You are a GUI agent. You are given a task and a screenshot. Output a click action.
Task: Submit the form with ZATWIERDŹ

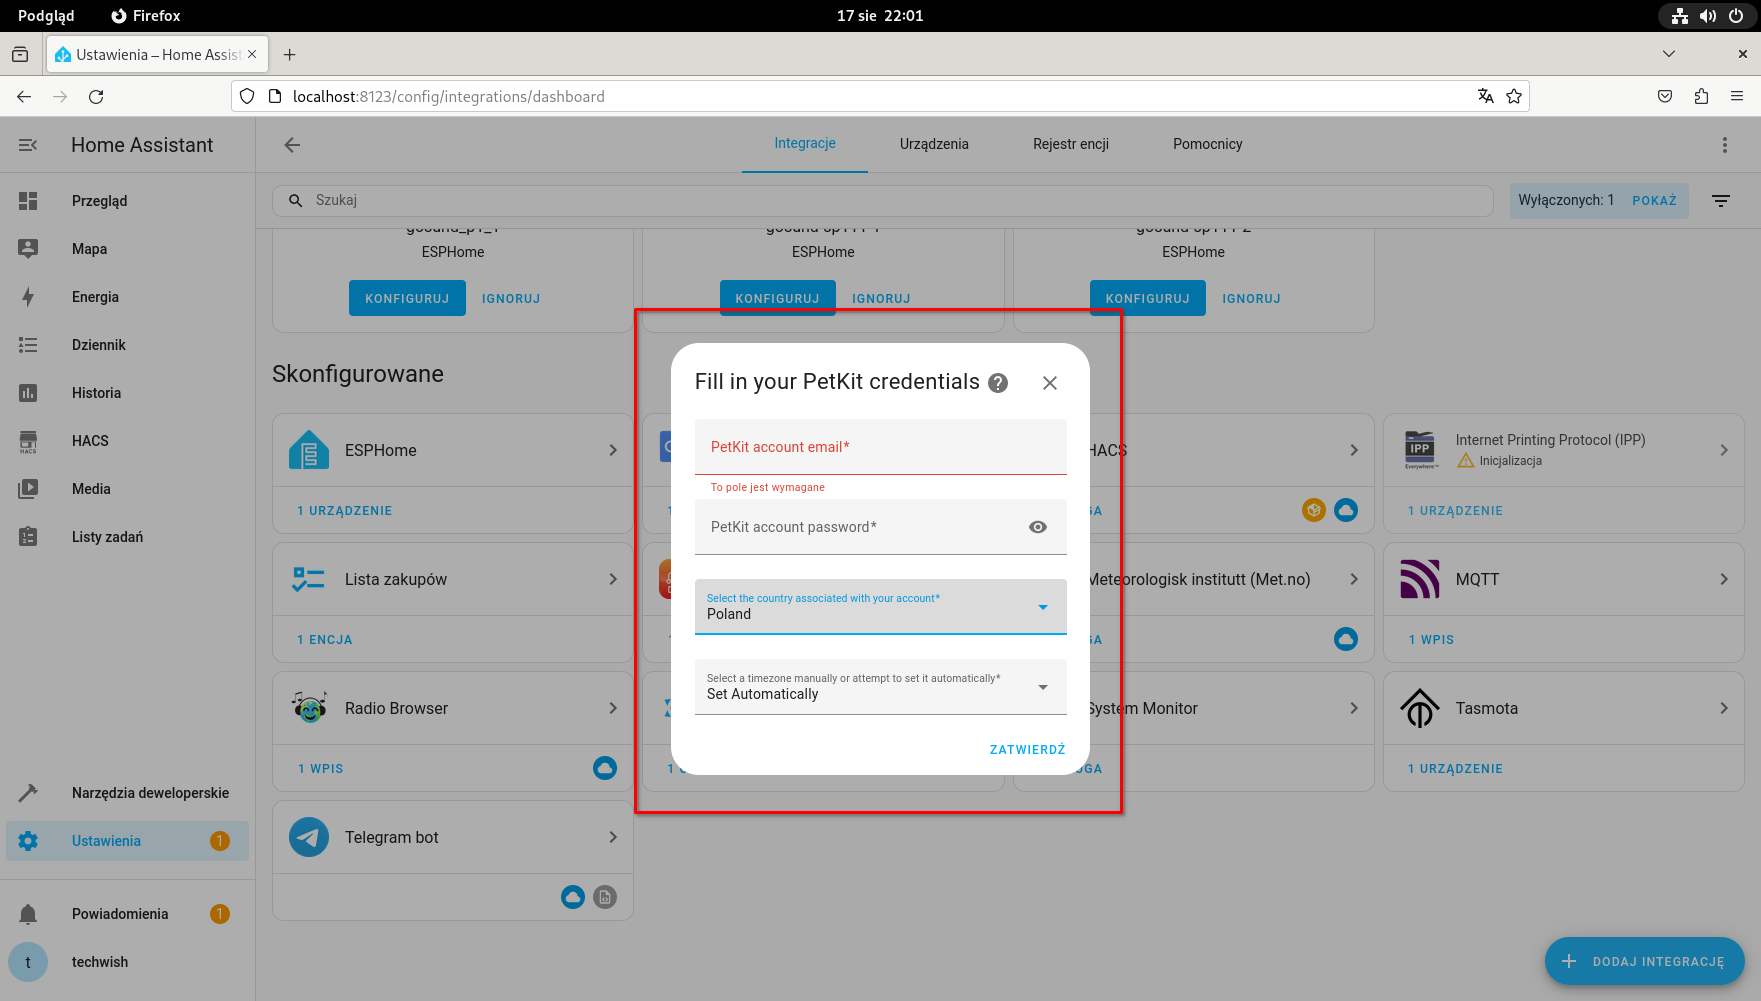click(x=1027, y=750)
